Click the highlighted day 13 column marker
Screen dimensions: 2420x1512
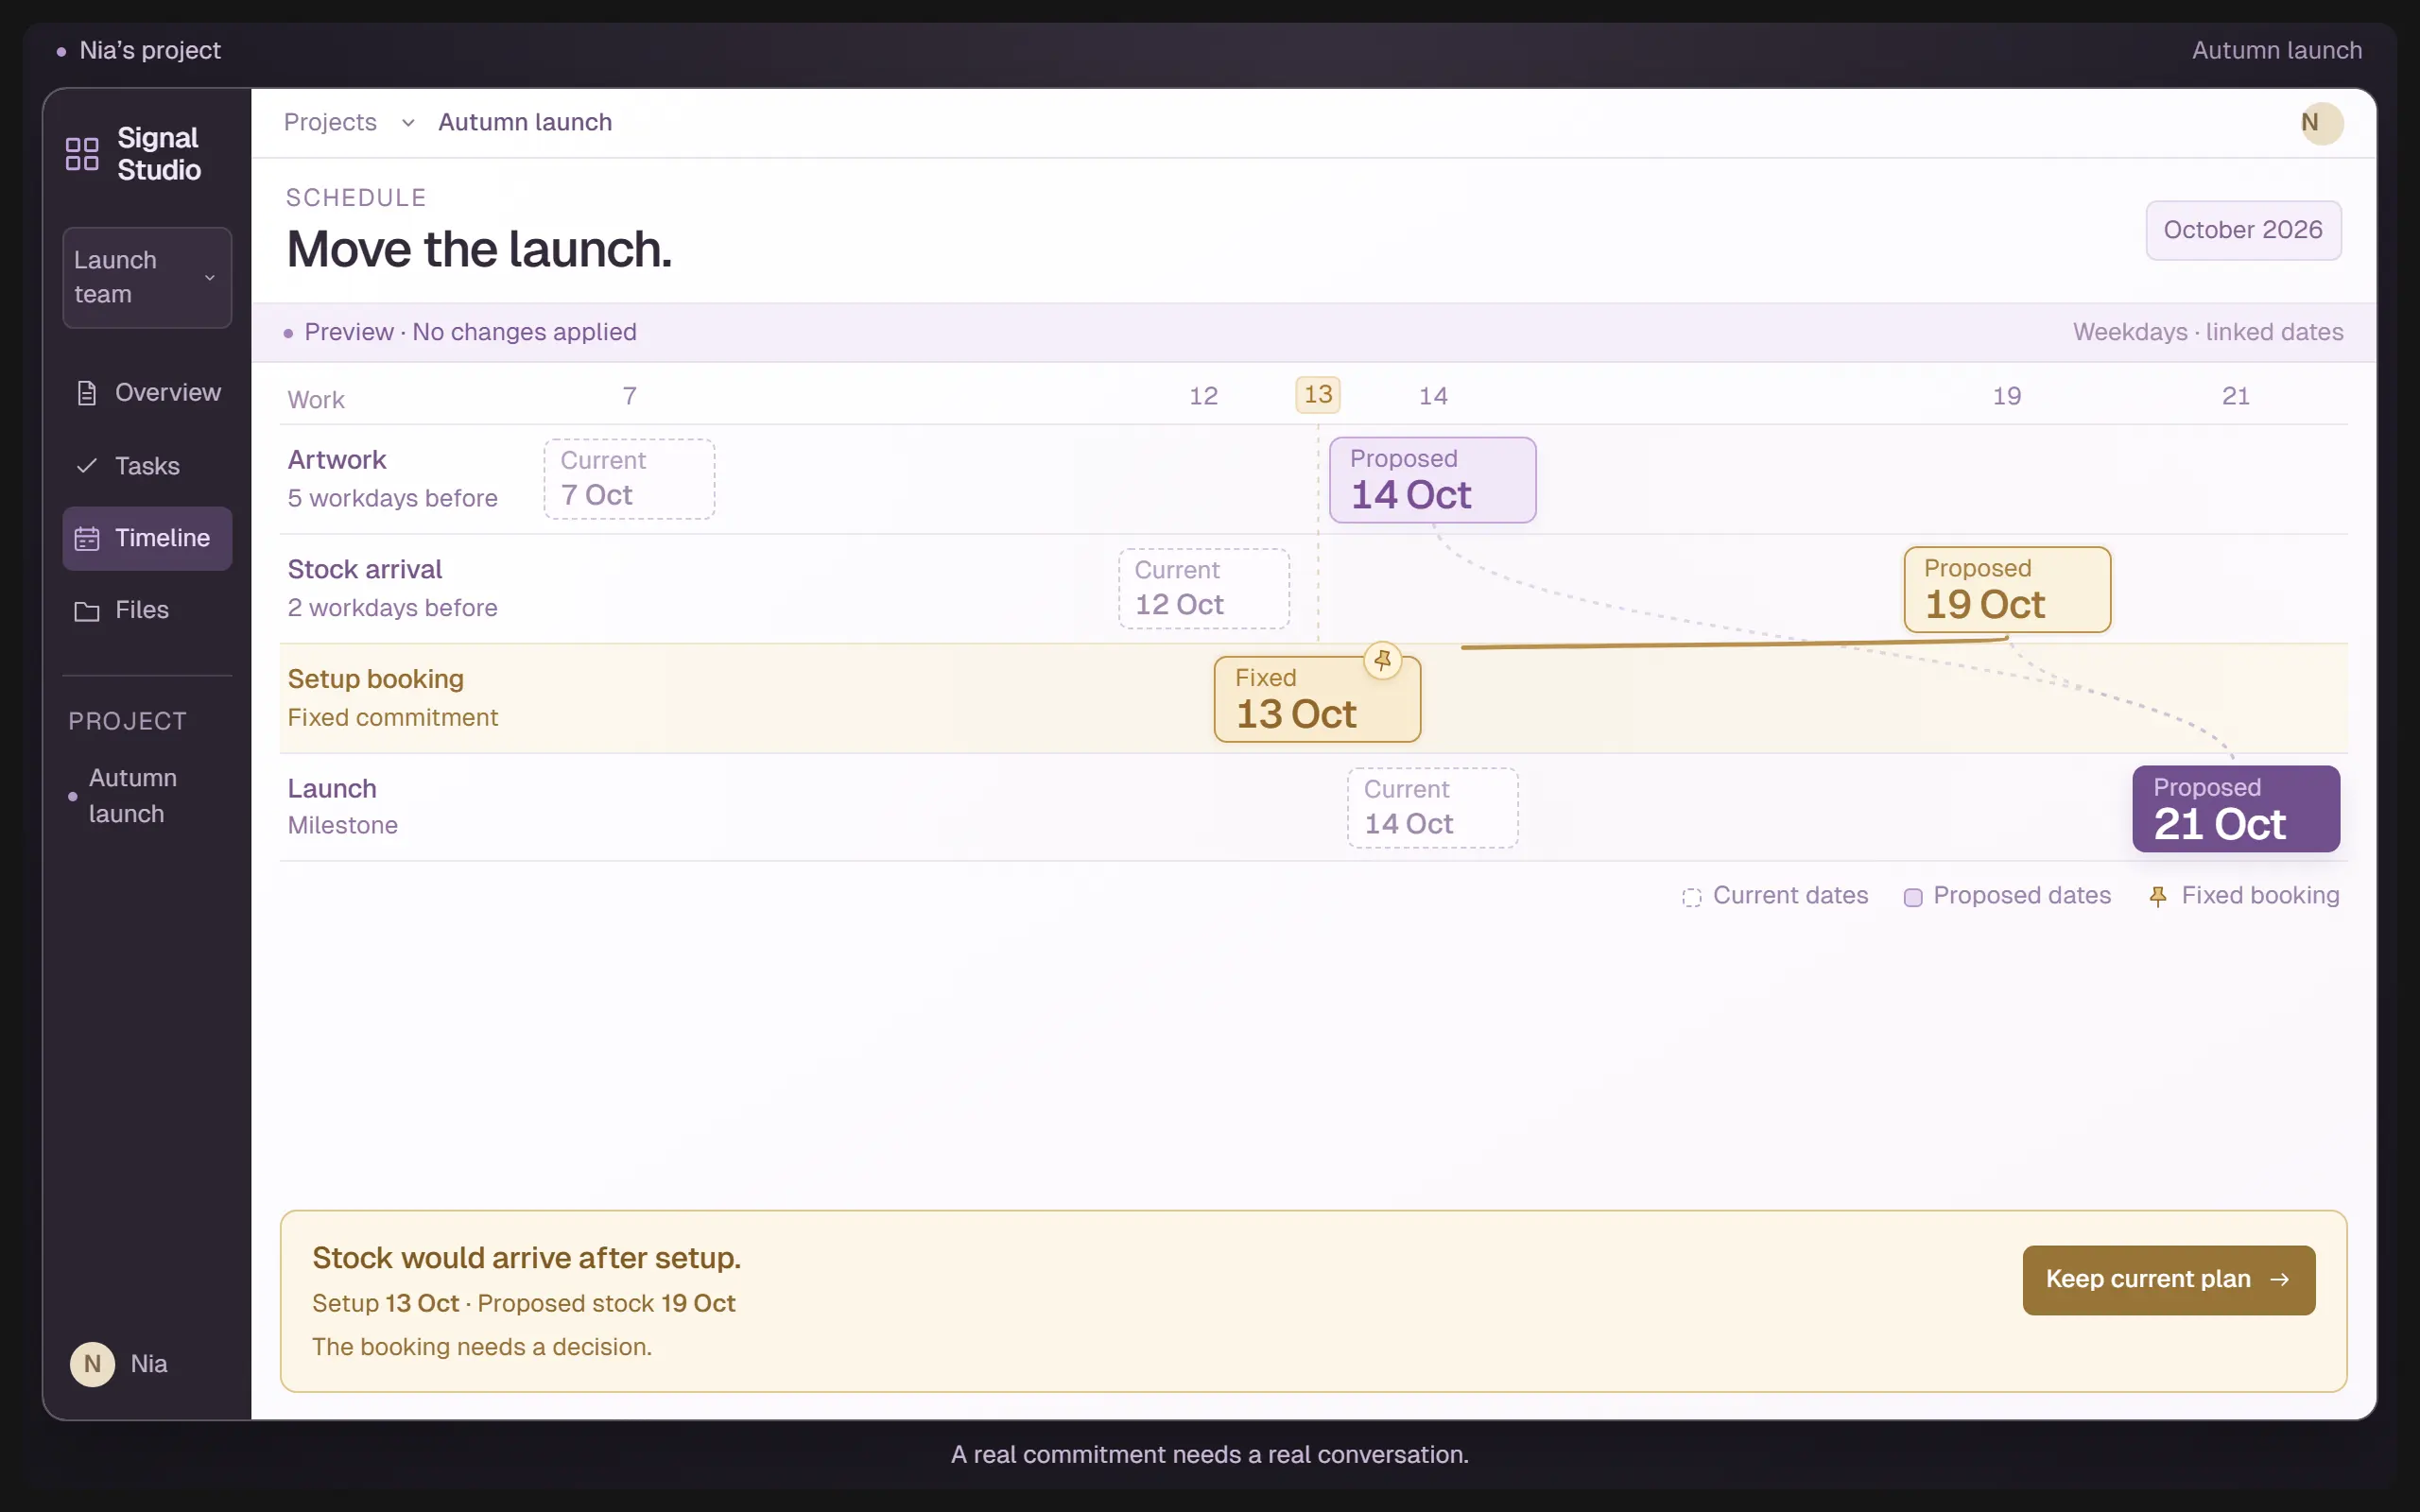click(1318, 395)
